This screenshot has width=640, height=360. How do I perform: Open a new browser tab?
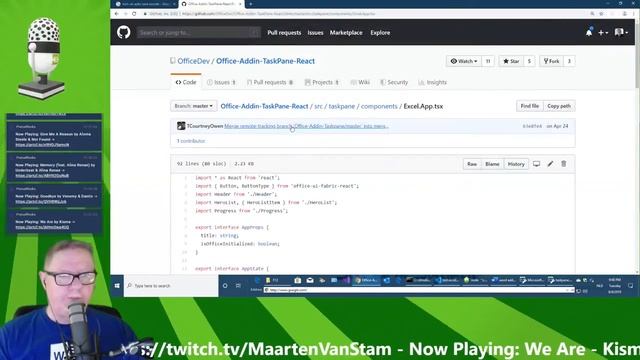(x=250, y=4)
